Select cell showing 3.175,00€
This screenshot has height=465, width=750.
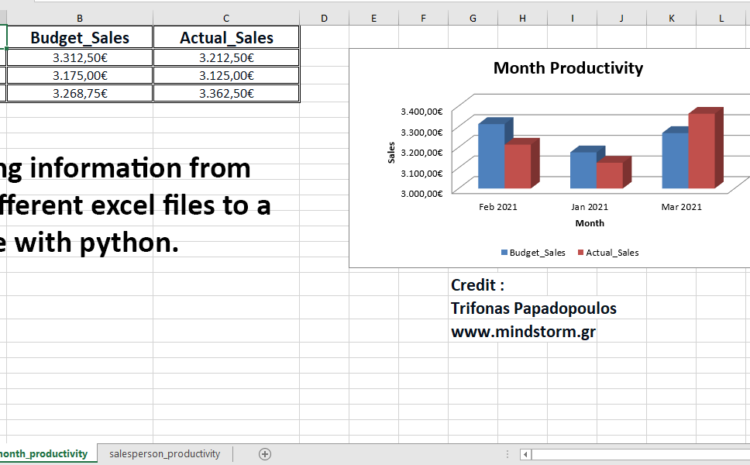point(80,76)
